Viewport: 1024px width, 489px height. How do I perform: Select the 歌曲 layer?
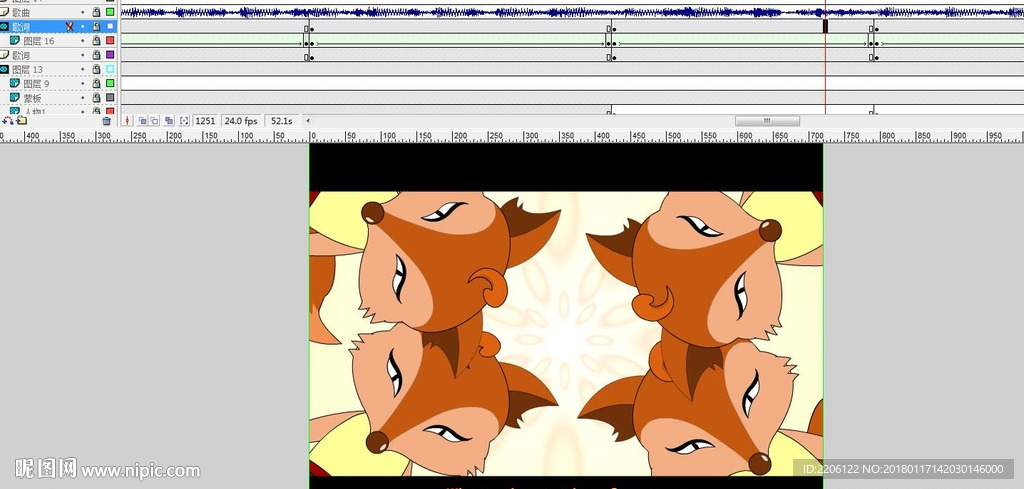[x=22, y=12]
